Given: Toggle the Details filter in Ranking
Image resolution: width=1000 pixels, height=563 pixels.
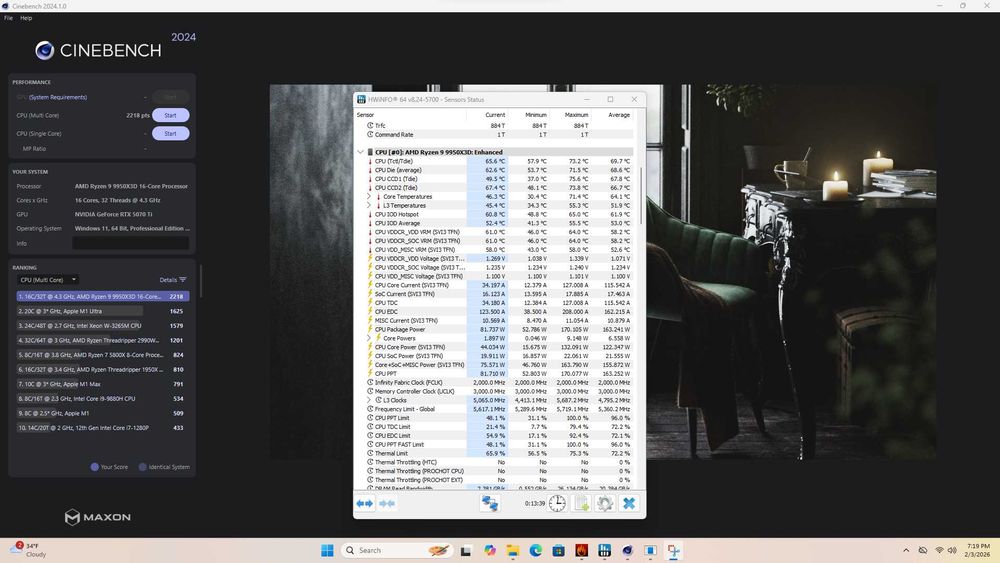Looking at the screenshot, I should (x=173, y=280).
